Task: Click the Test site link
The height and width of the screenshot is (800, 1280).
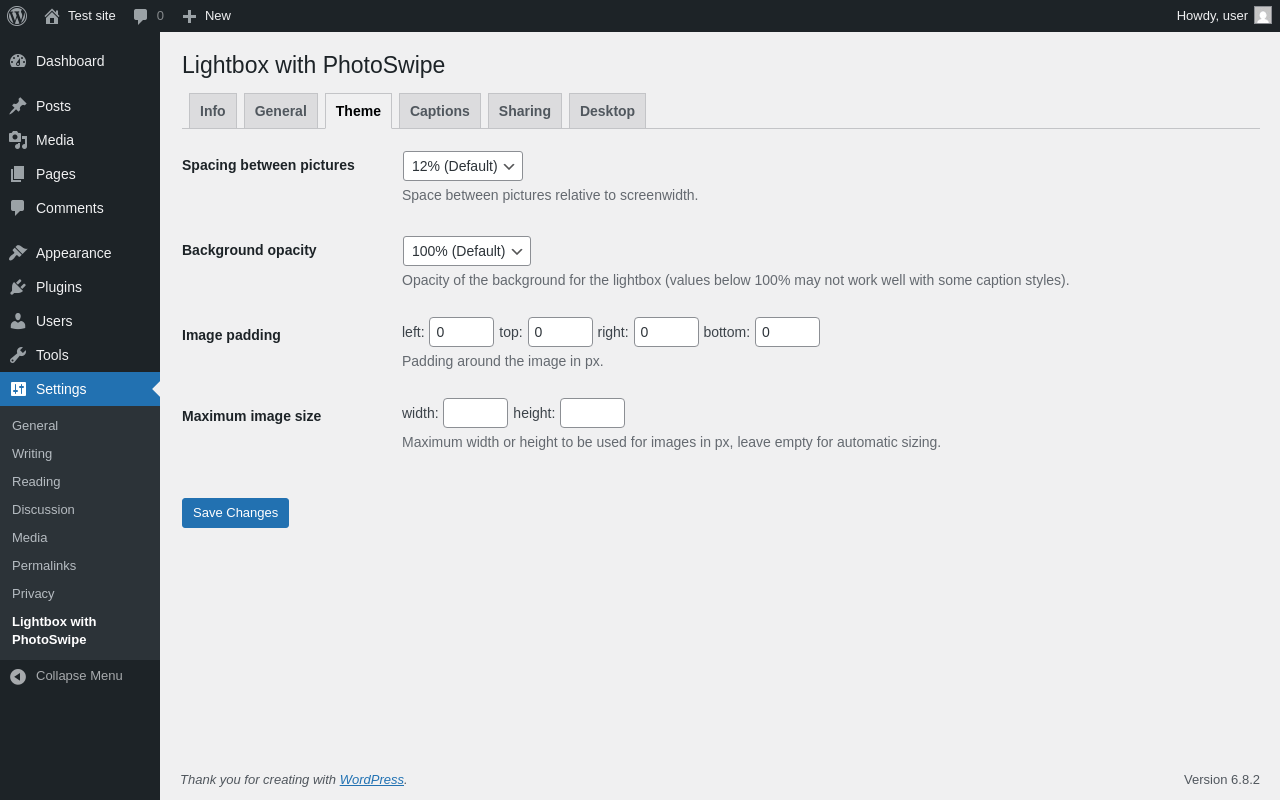Action: 92,16
